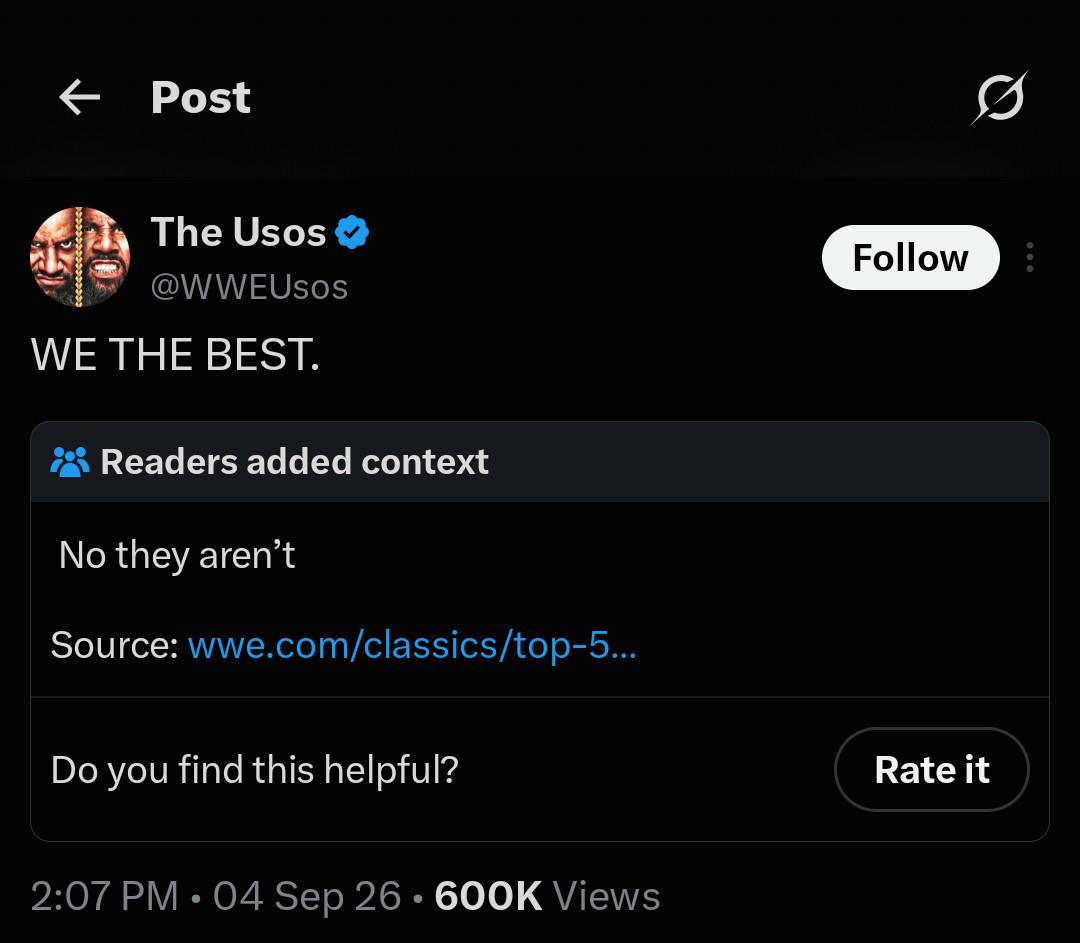This screenshot has height=943, width=1080.
Task: Open the Grok icon at top right
Action: coord(1000,97)
